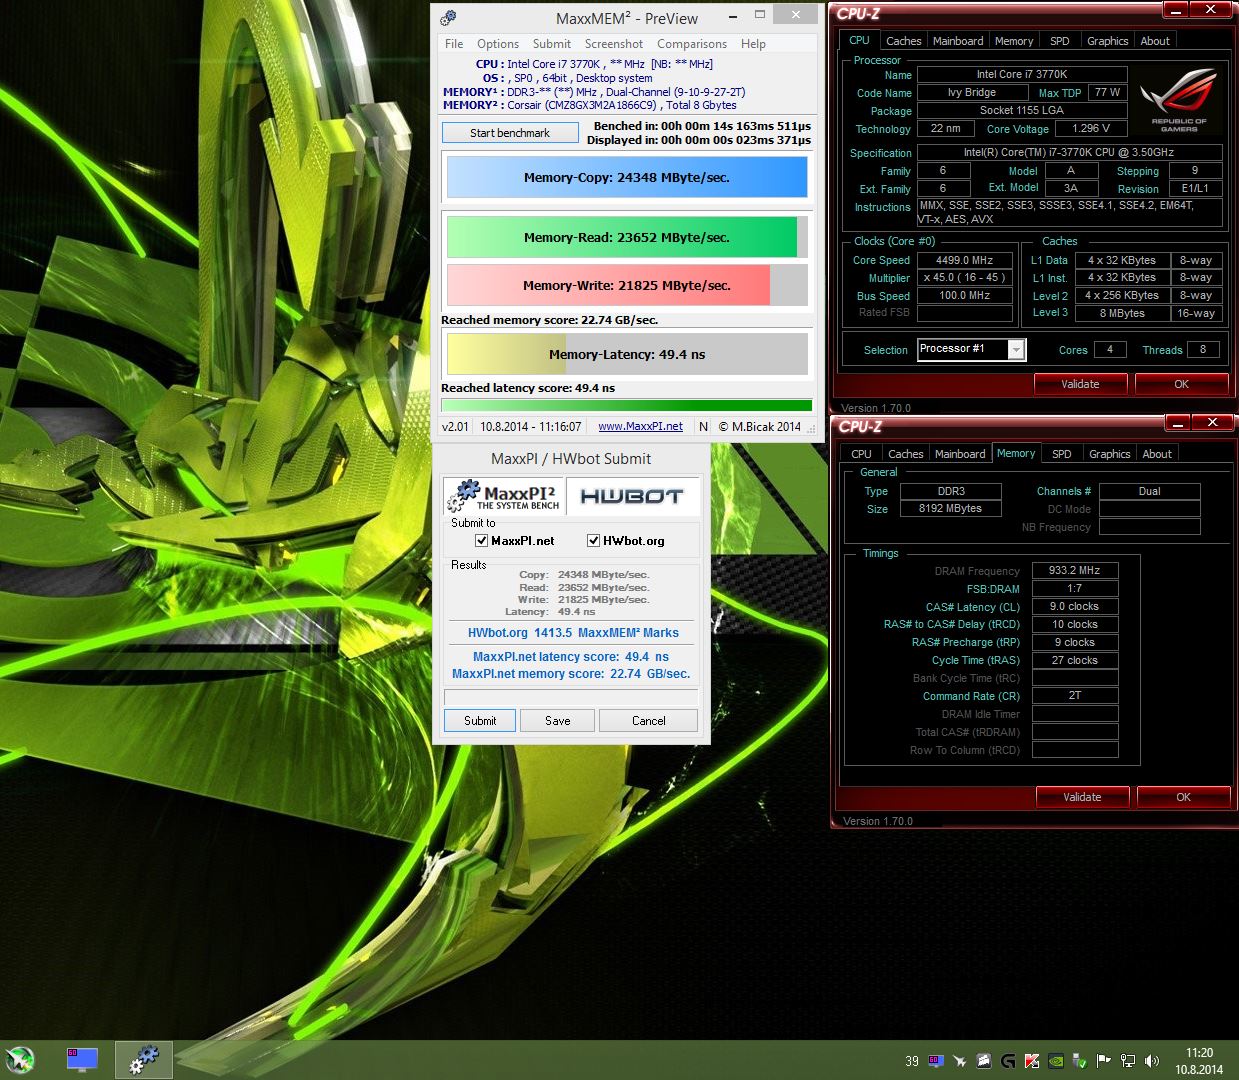Open the Submit menu in MaxxMEM
1239x1080 pixels.
pyautogui.click(x=552, y=44)
